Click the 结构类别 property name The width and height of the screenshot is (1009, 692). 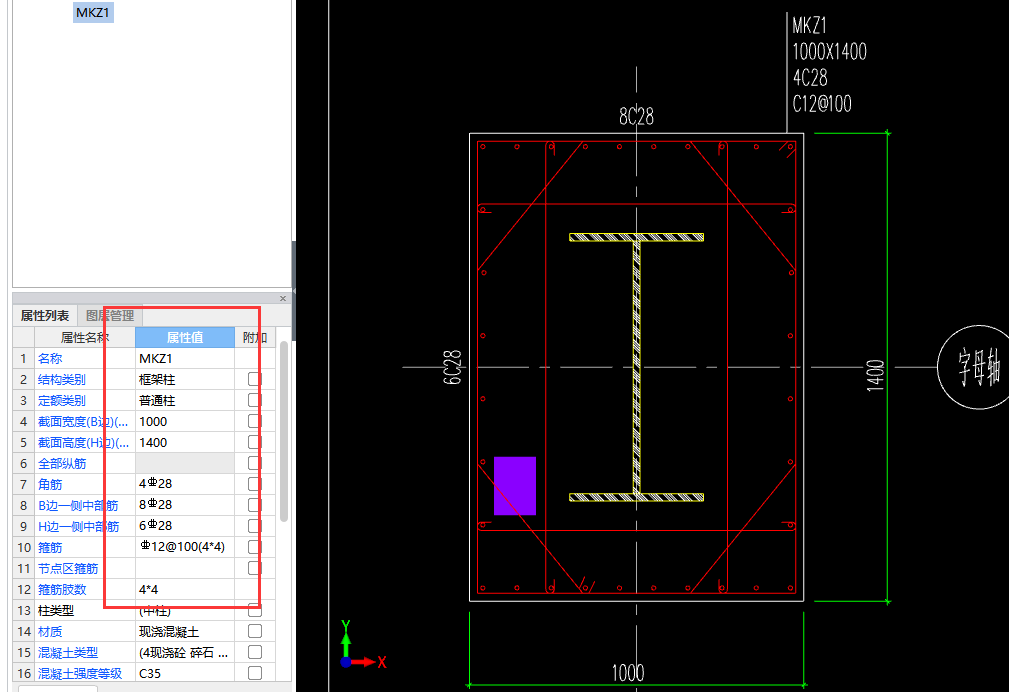click(62, 379)
